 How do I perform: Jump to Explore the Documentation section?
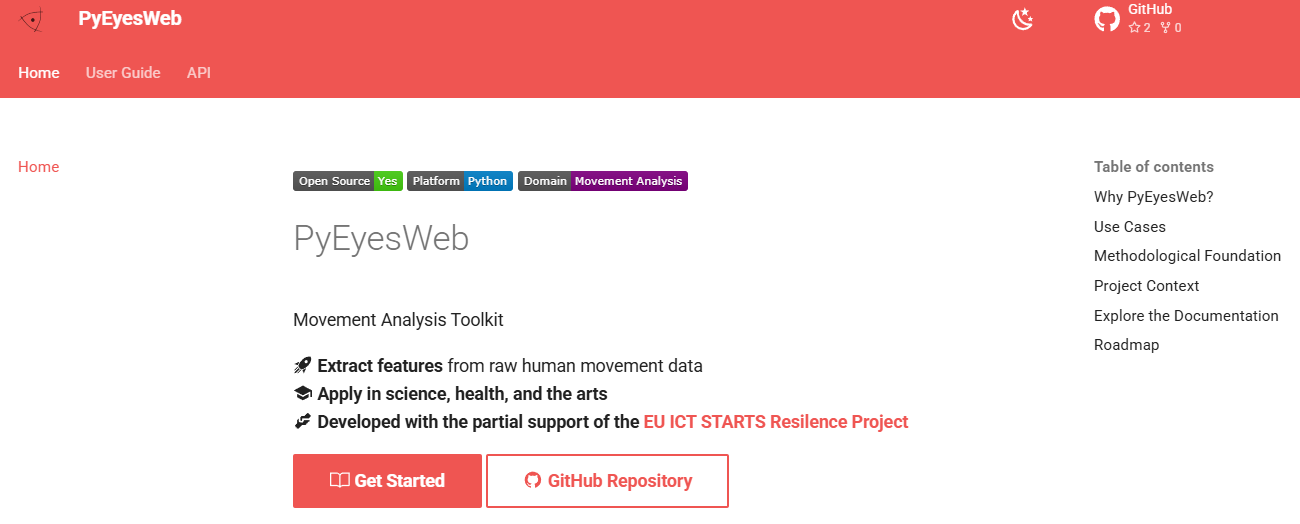click(1186, 316)
